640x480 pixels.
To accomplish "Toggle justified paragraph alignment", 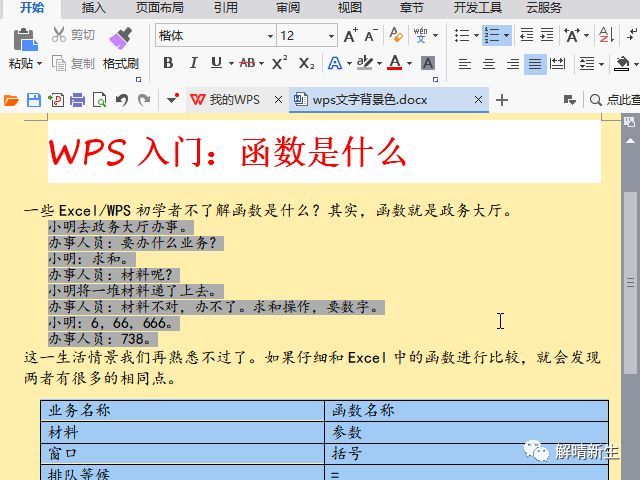I will (x=535, y=64).
